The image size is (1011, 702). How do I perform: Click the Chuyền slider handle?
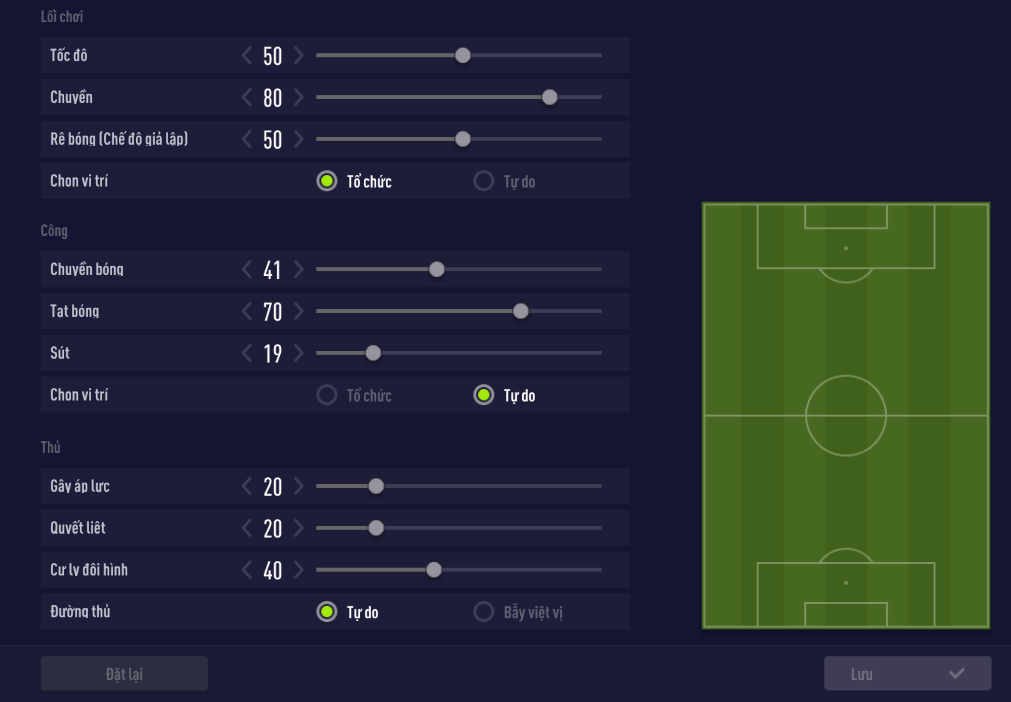pyautogui.click(x=549, y=98)
